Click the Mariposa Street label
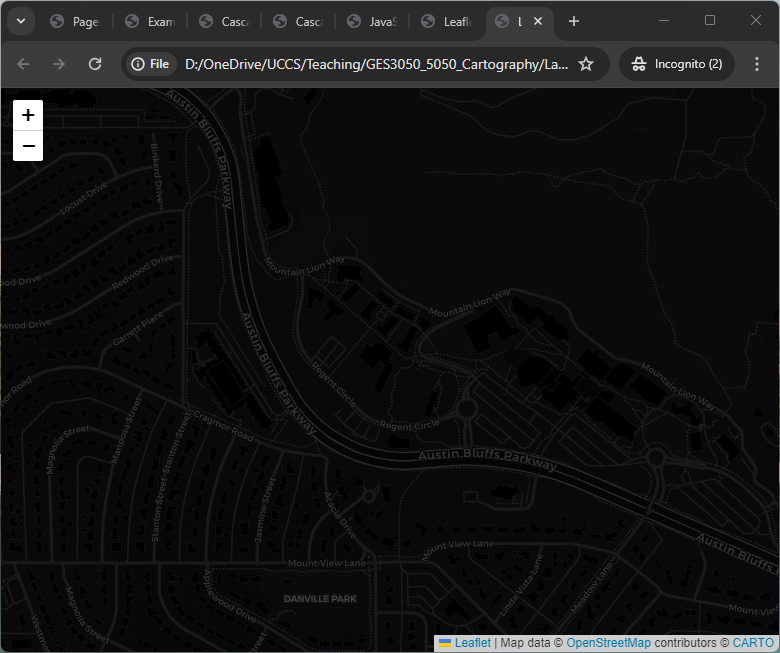Image resolution: width=780 pixels, height=653 pixels. [126, 431]
